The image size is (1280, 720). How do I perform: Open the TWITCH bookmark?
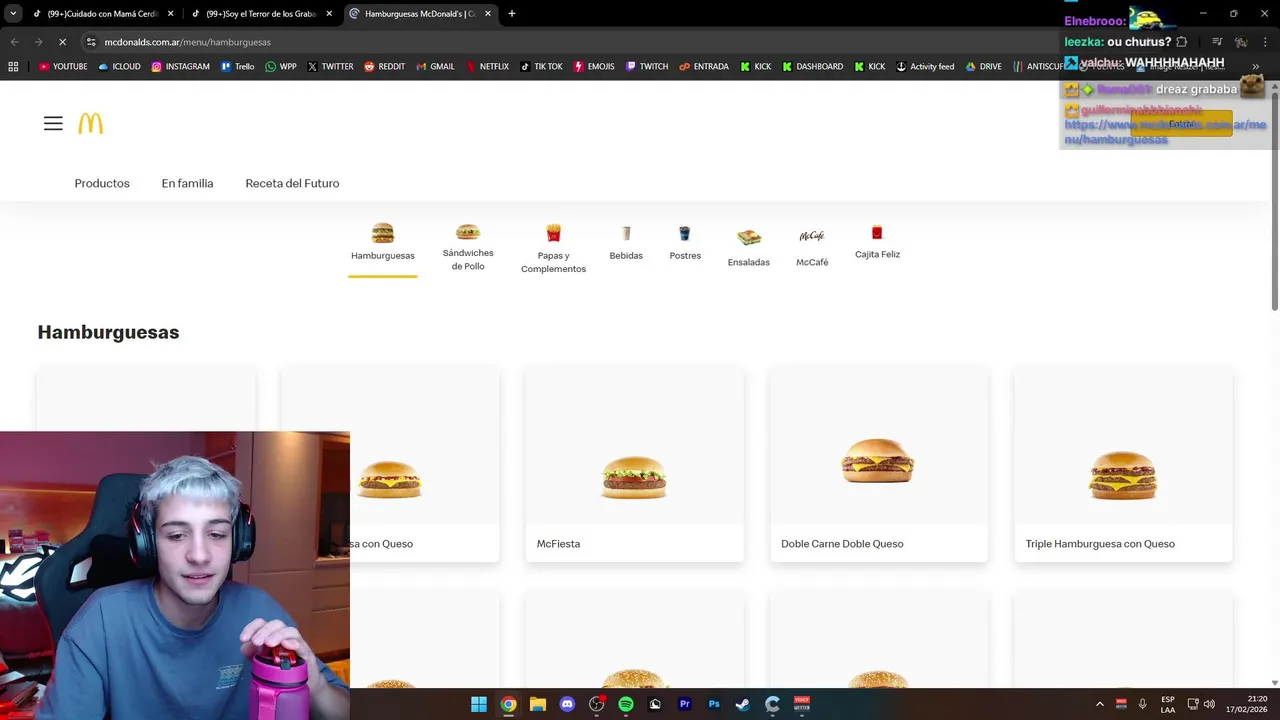[647, 66]
